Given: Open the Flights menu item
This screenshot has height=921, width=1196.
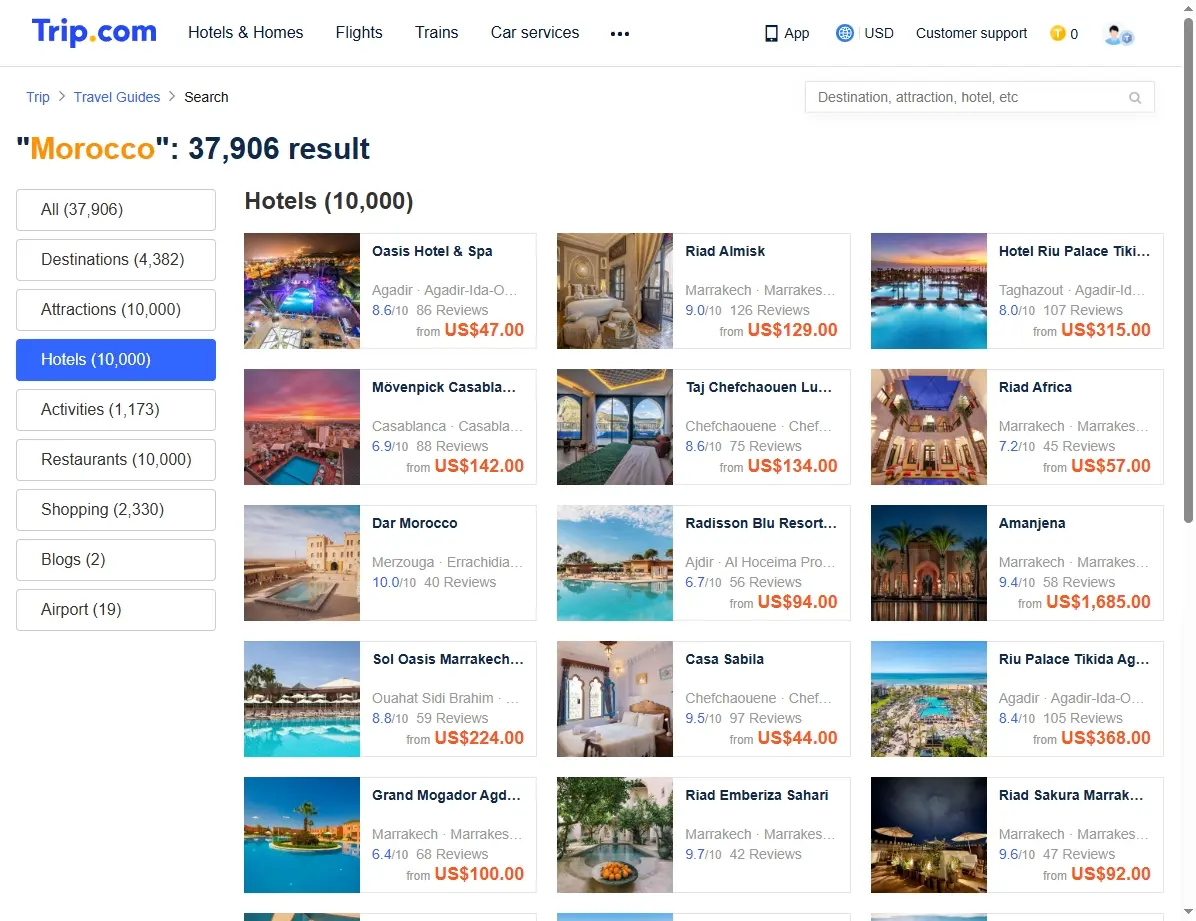Looking at the screenshot, I should click(x=359, y=32).
